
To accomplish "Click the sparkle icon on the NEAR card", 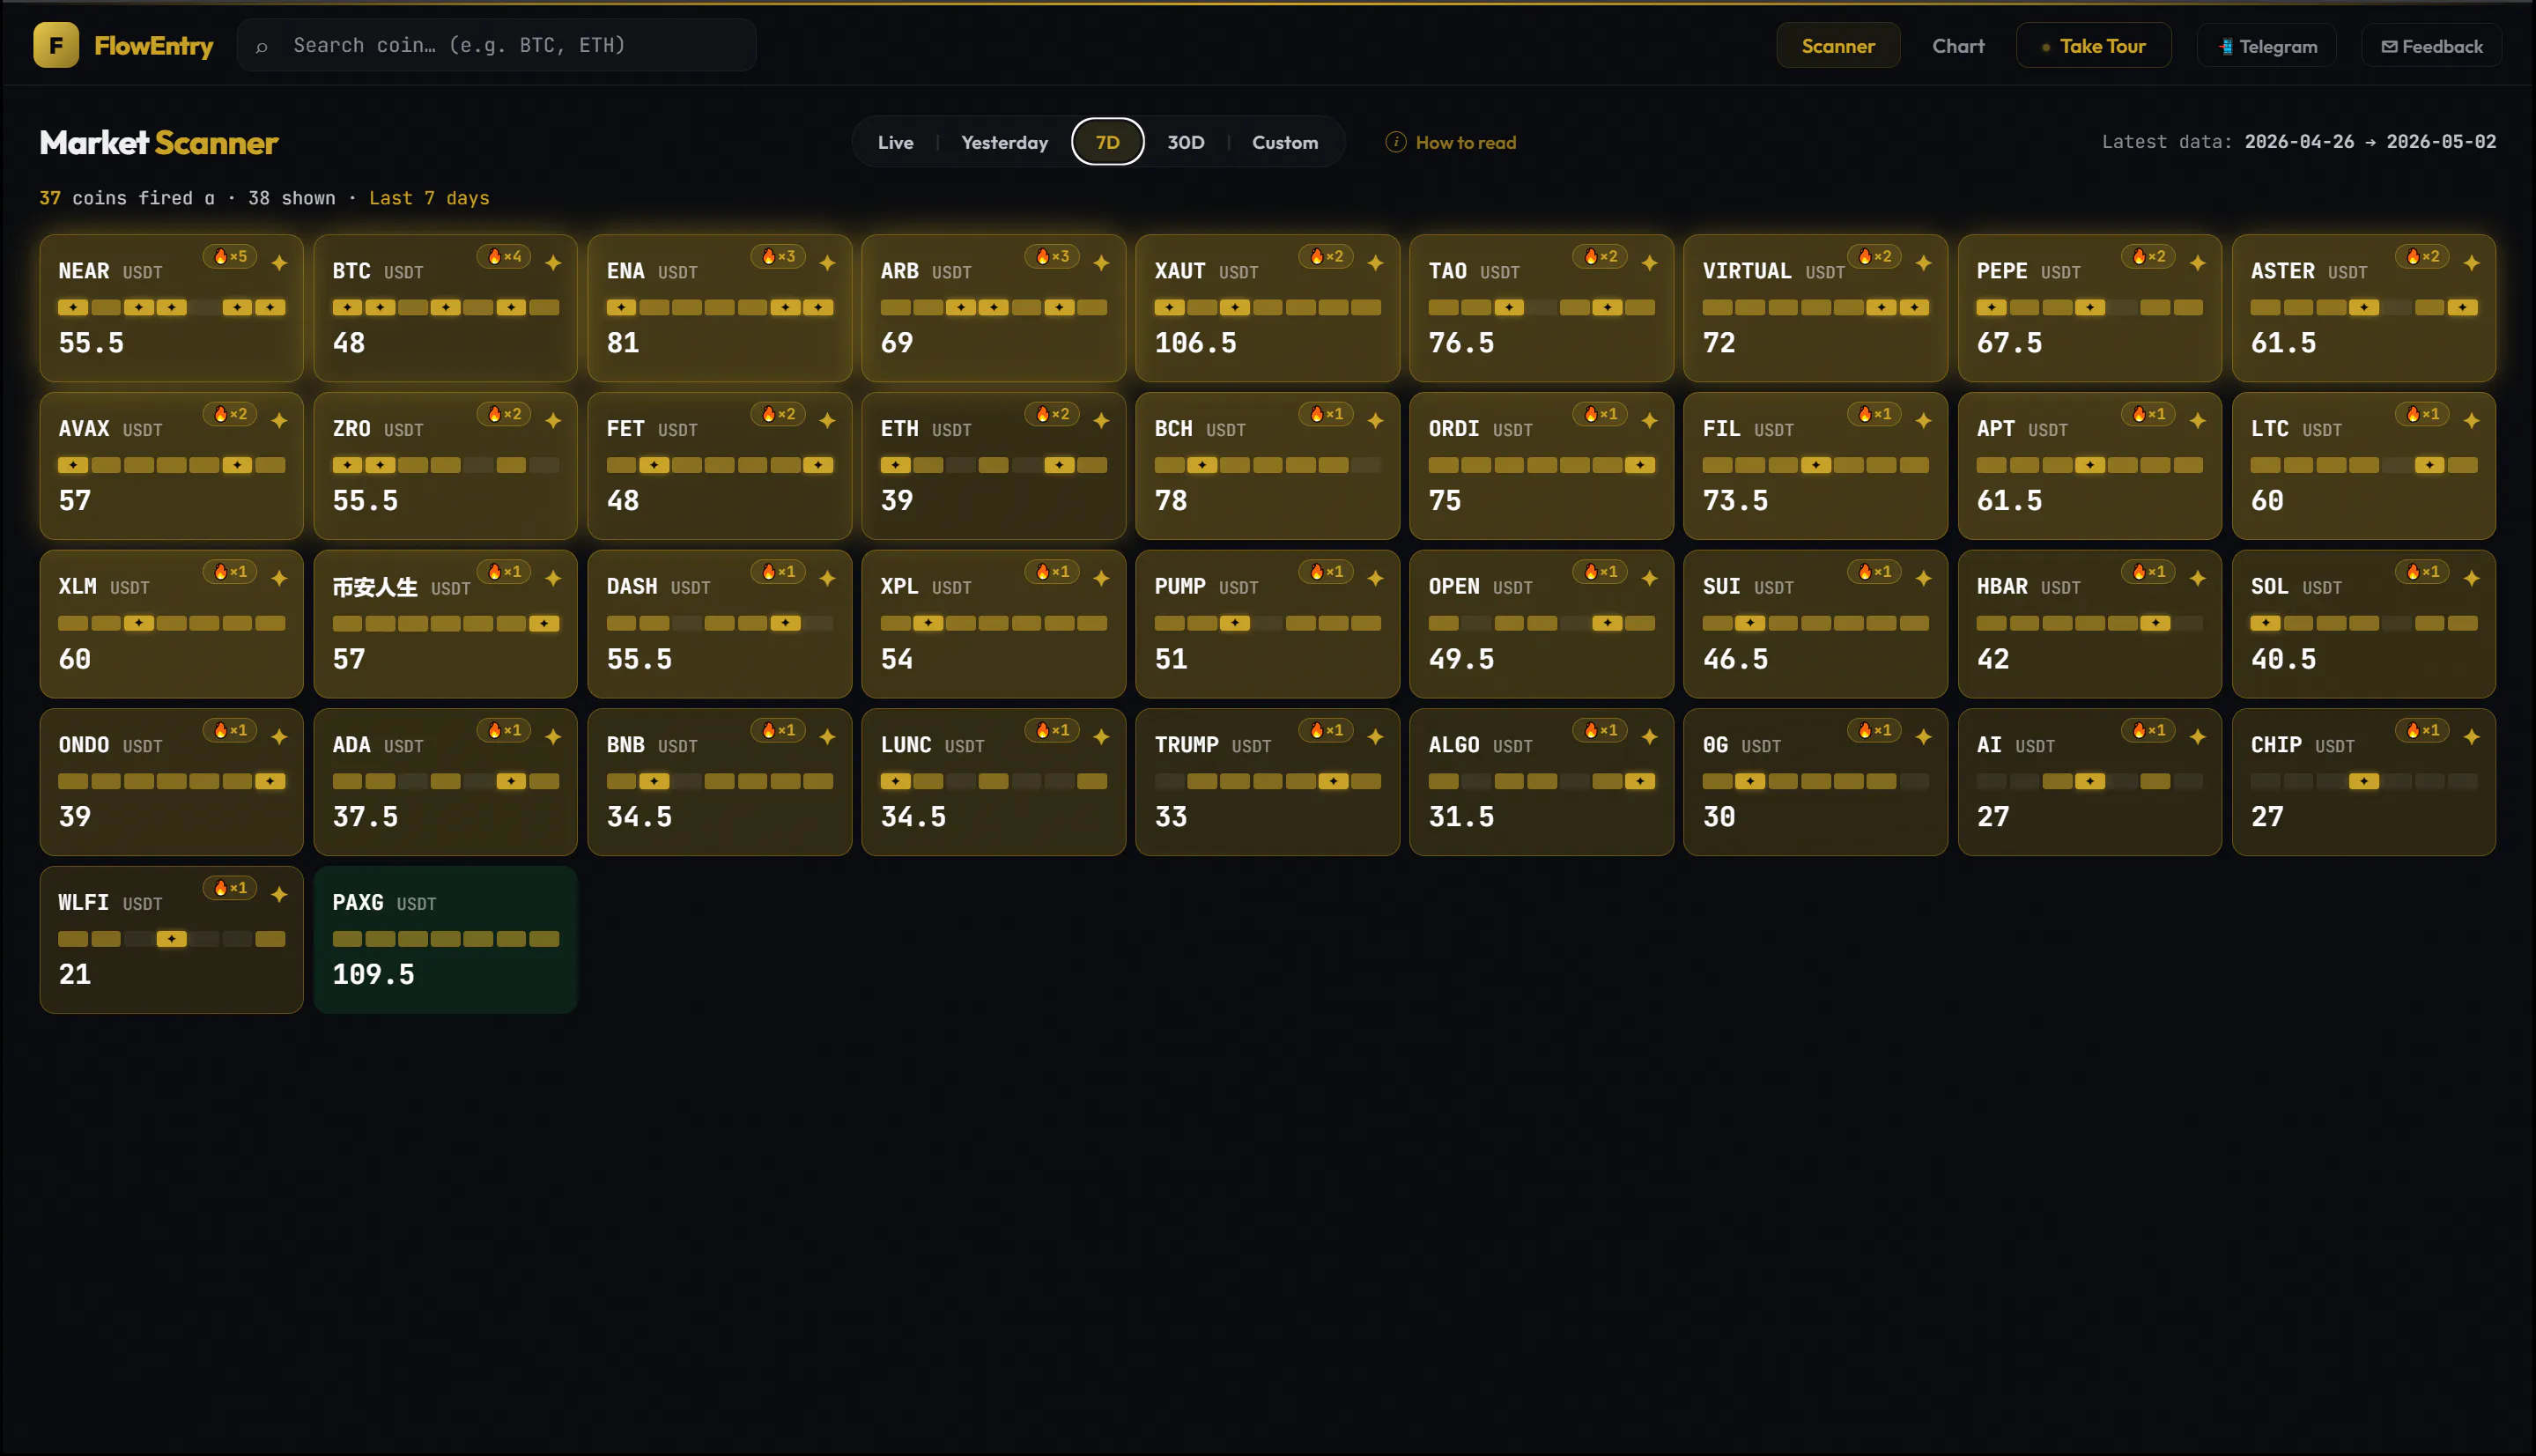I will [280, 263].
